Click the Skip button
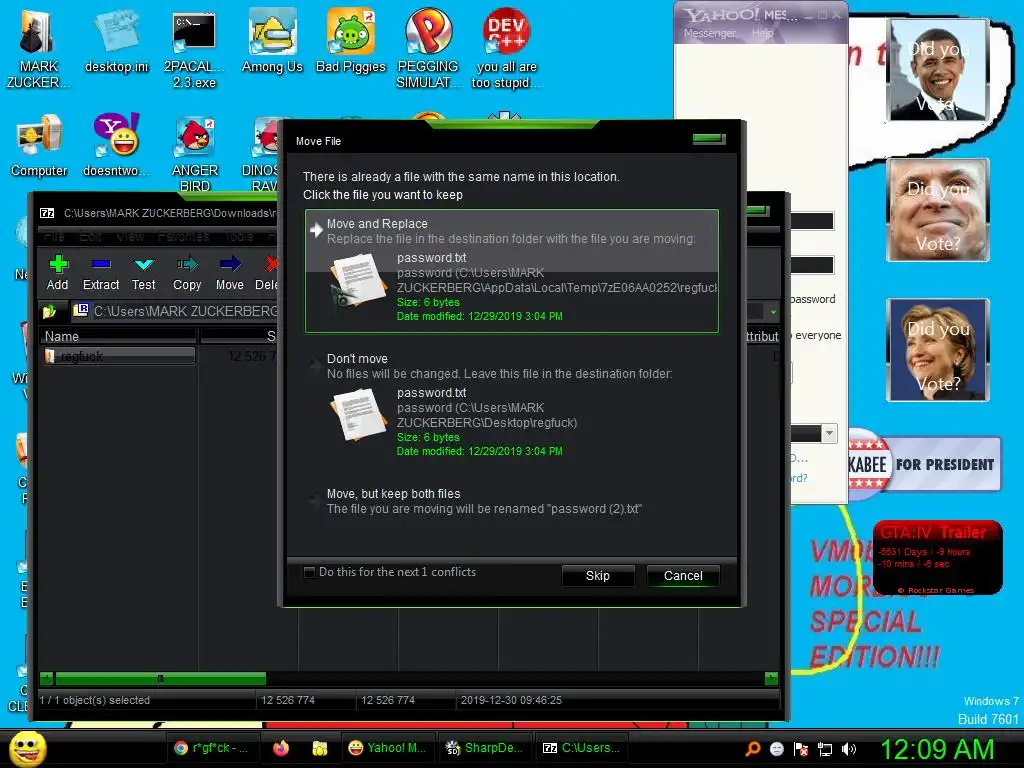Viewport: 1024px width, 768px height. (598, 575)
